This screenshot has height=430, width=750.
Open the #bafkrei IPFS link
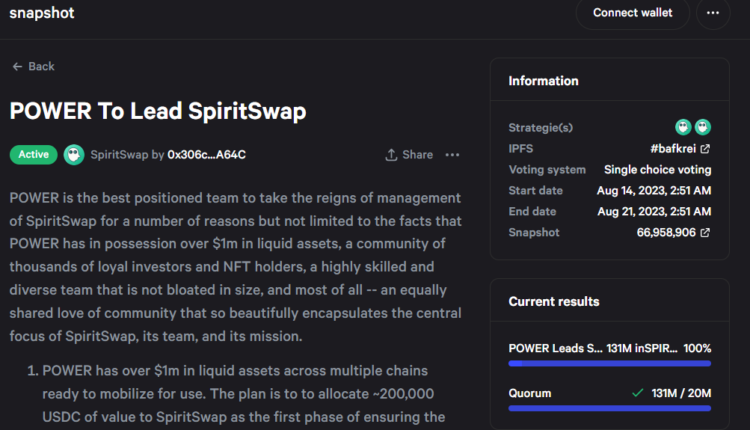coord(672,149)
